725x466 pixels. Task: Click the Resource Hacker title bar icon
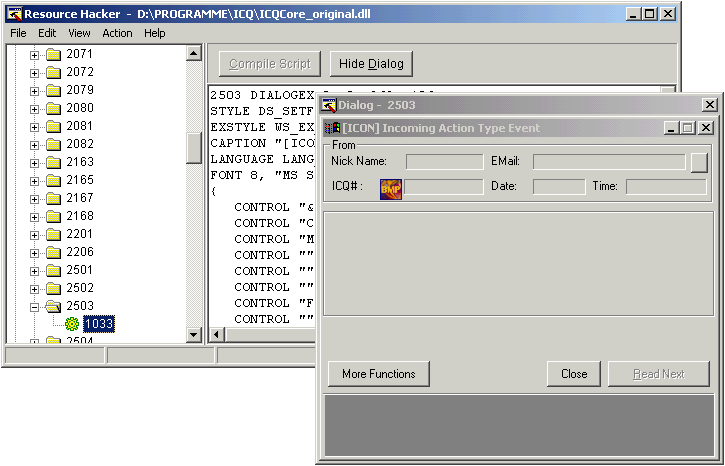[14, 14]
